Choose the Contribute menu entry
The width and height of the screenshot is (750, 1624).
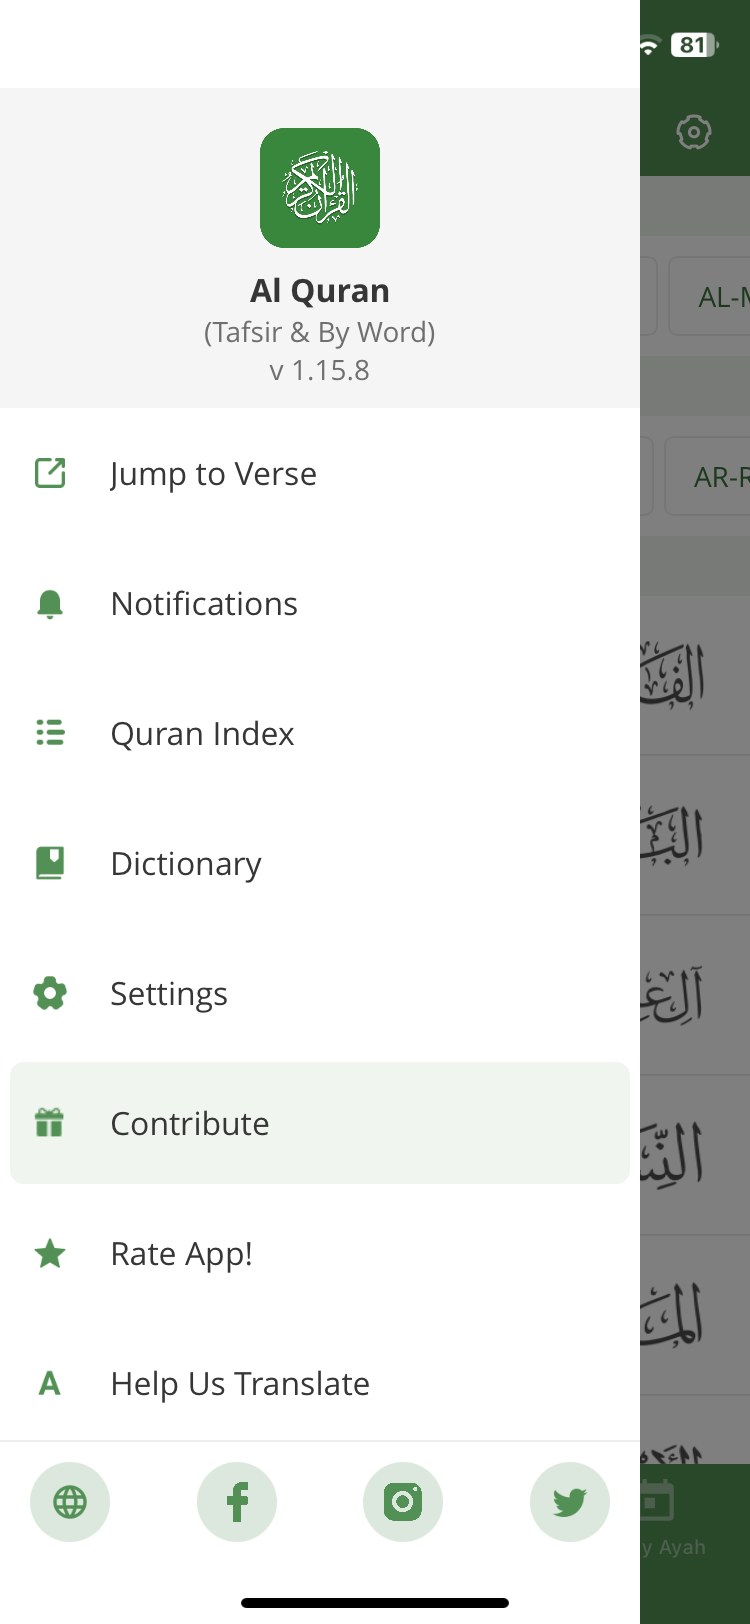coord(320,1123)
